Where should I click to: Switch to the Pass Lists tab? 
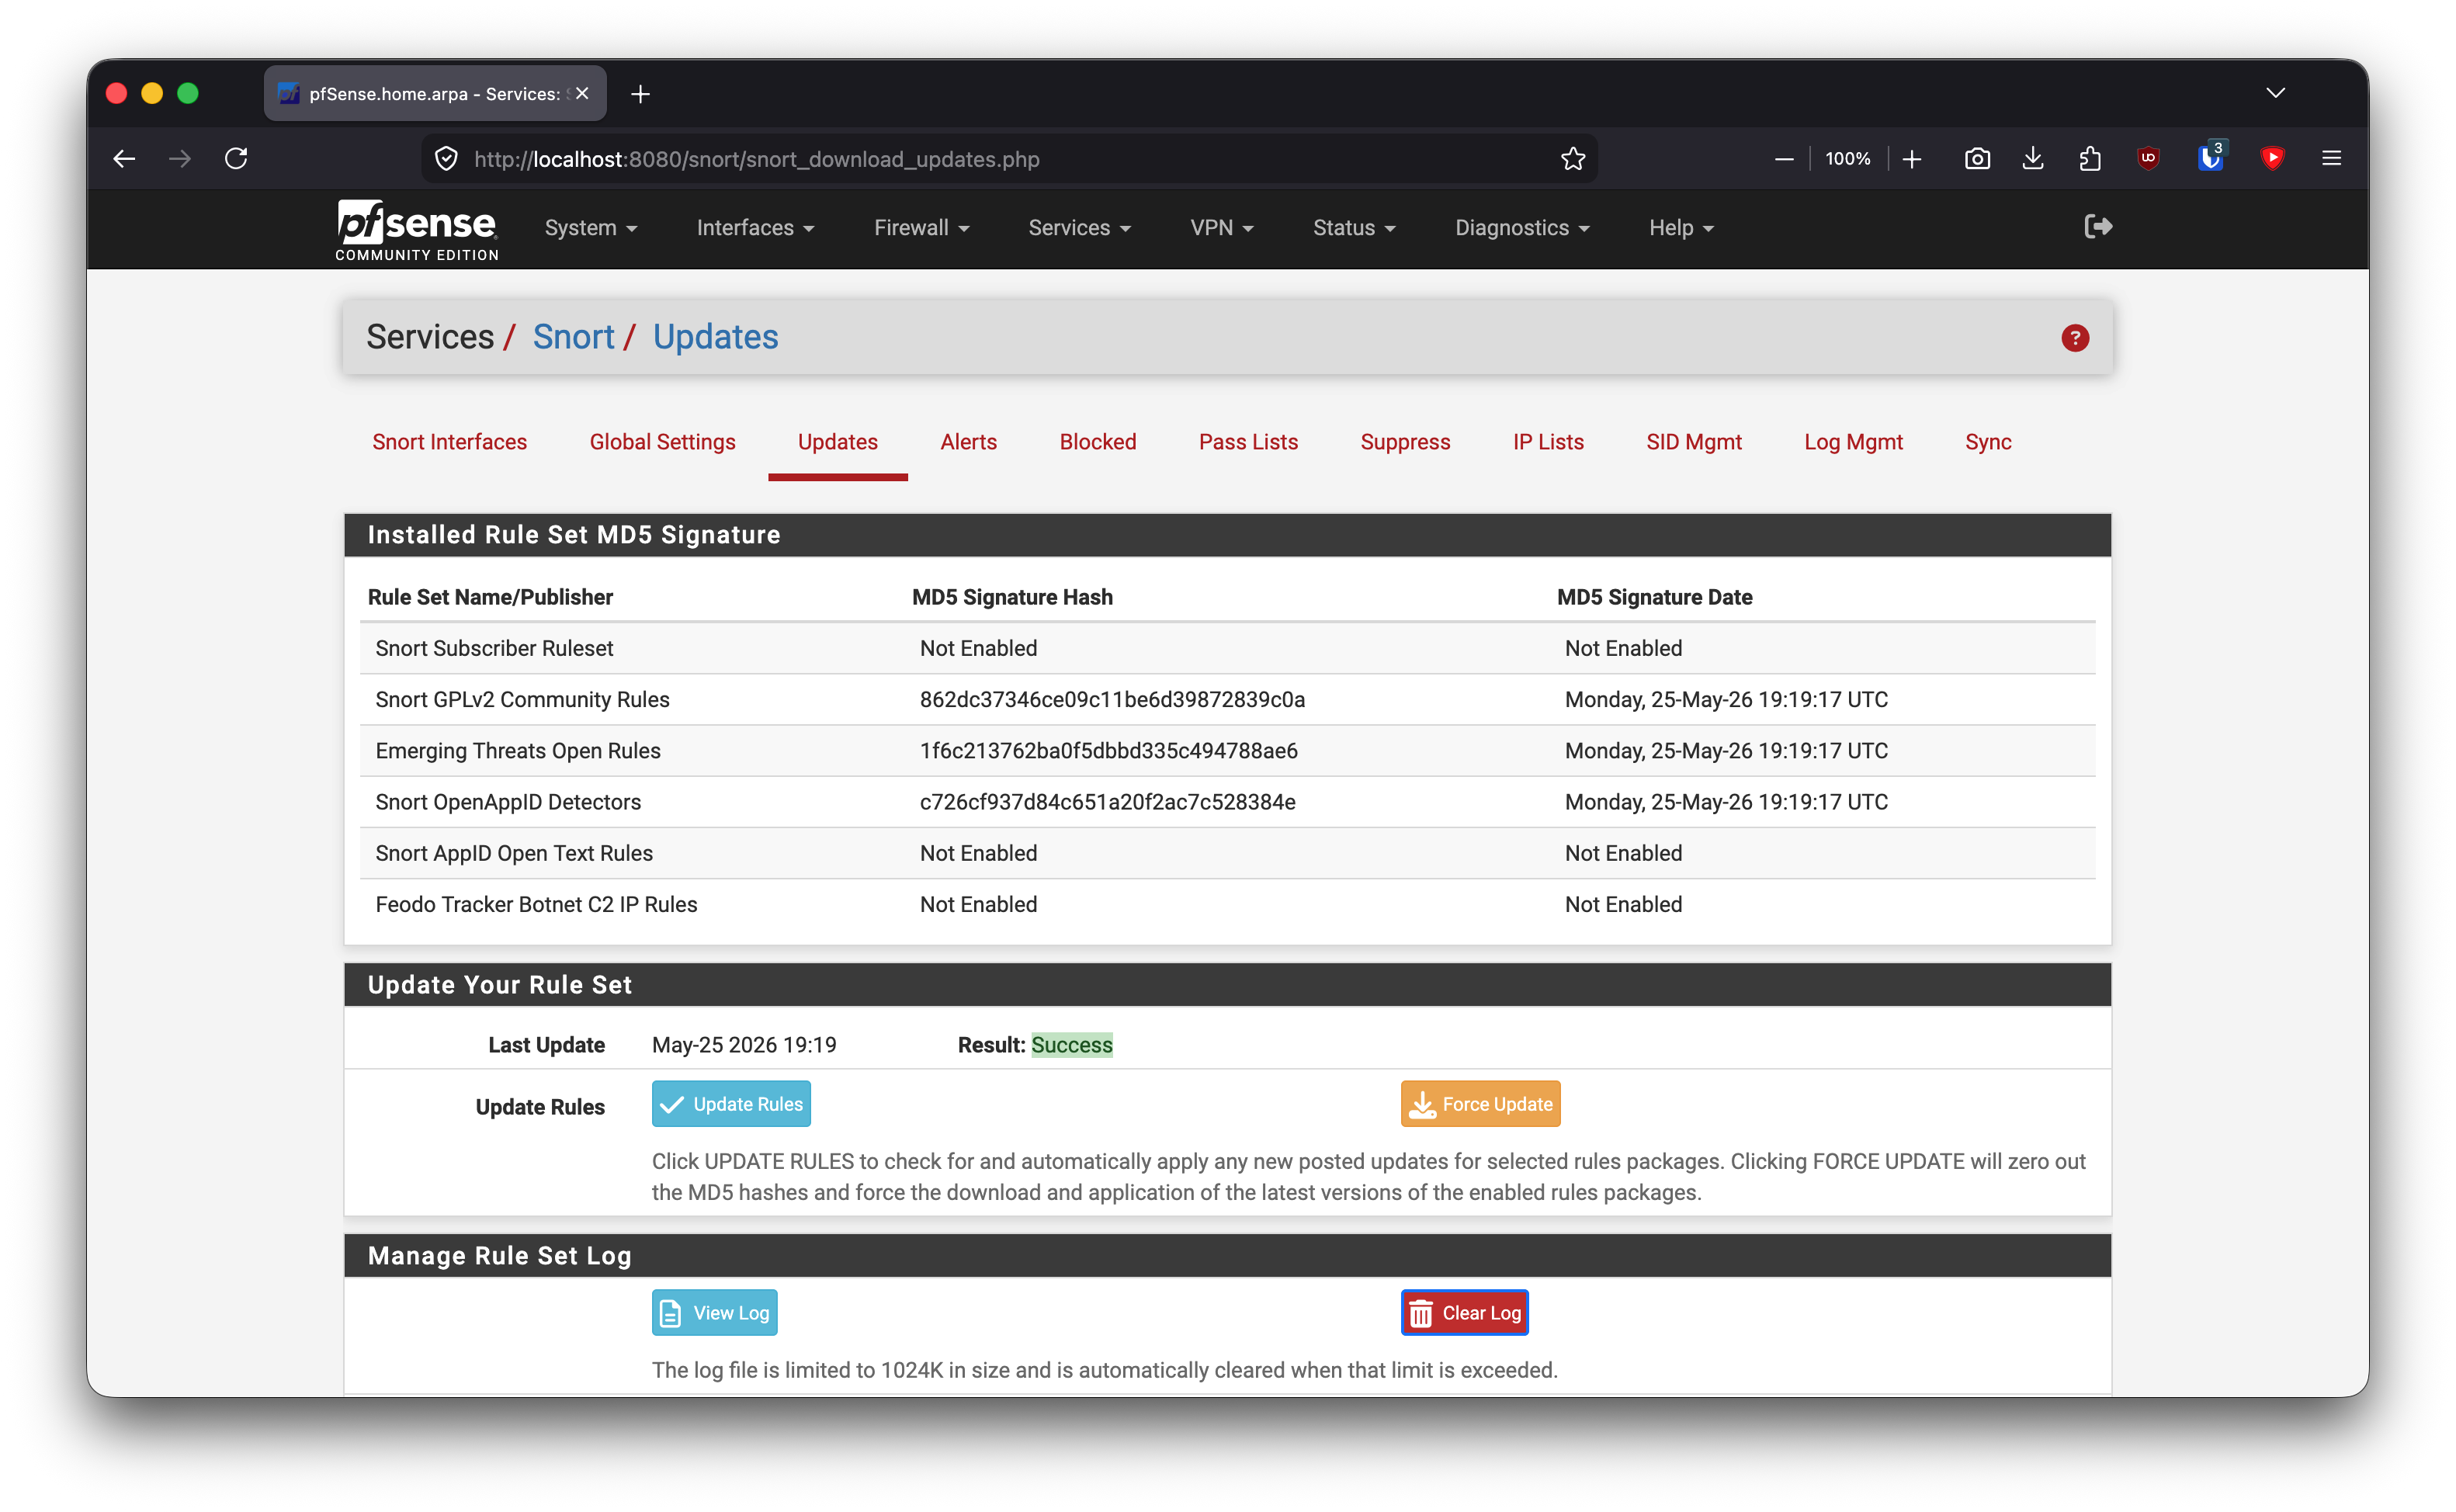1248,442
